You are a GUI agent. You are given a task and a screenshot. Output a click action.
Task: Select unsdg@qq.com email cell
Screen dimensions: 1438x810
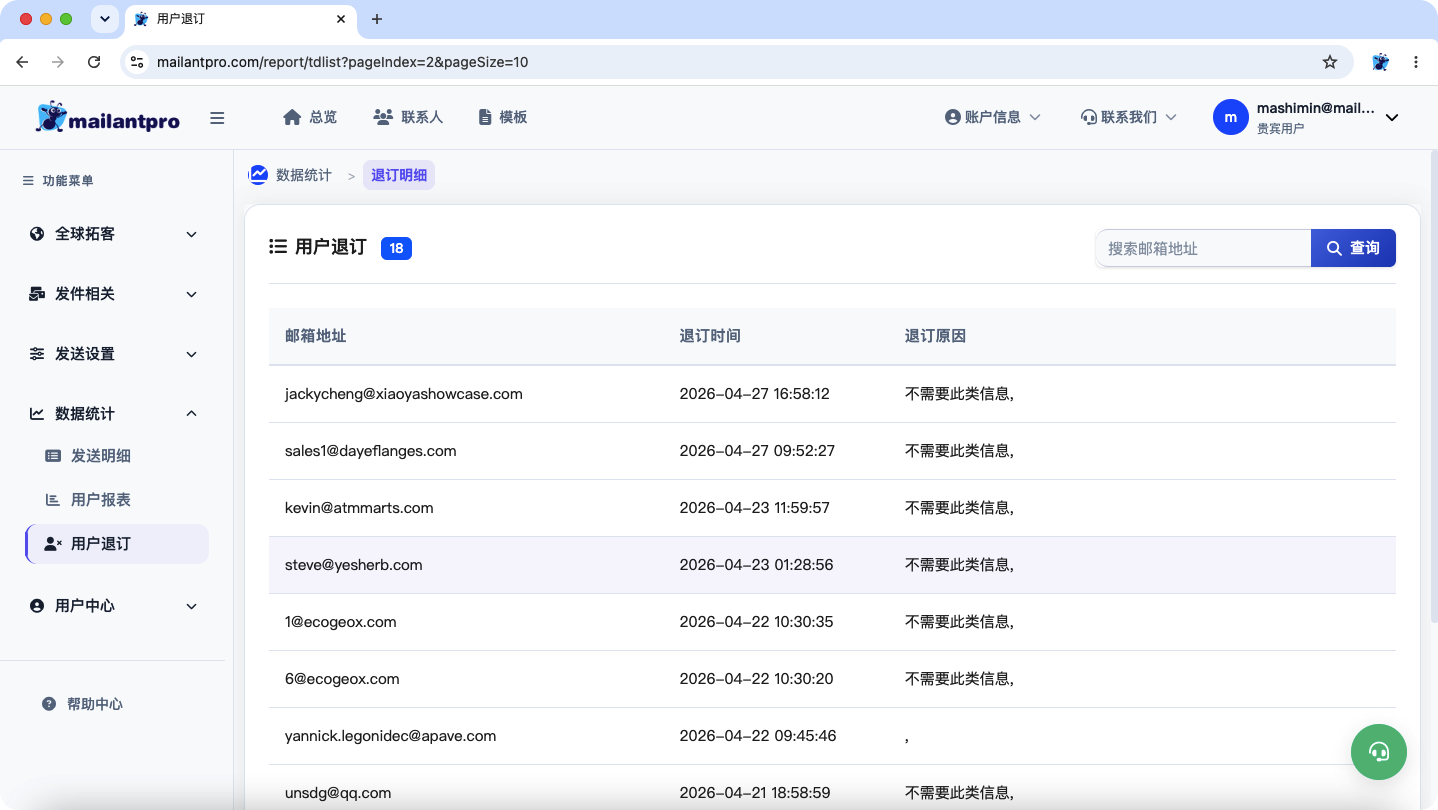pyautogui.click(x=338, y=793)
